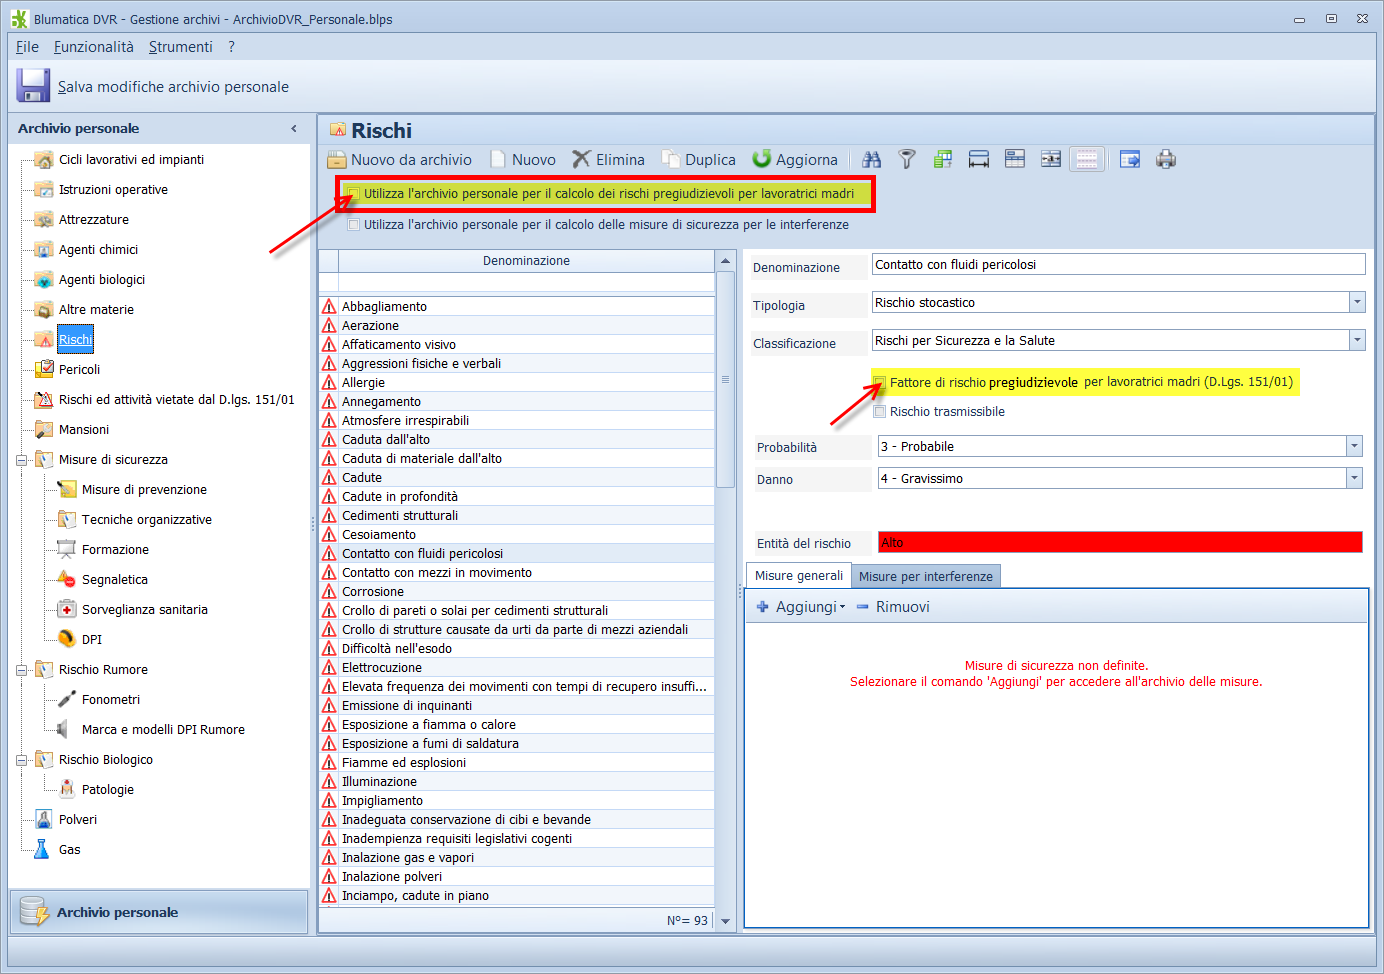The height and width of the screenshot is (974, 1384).
Task: Select Agenti chimici in the tree
Action: (x=98, y=250)
